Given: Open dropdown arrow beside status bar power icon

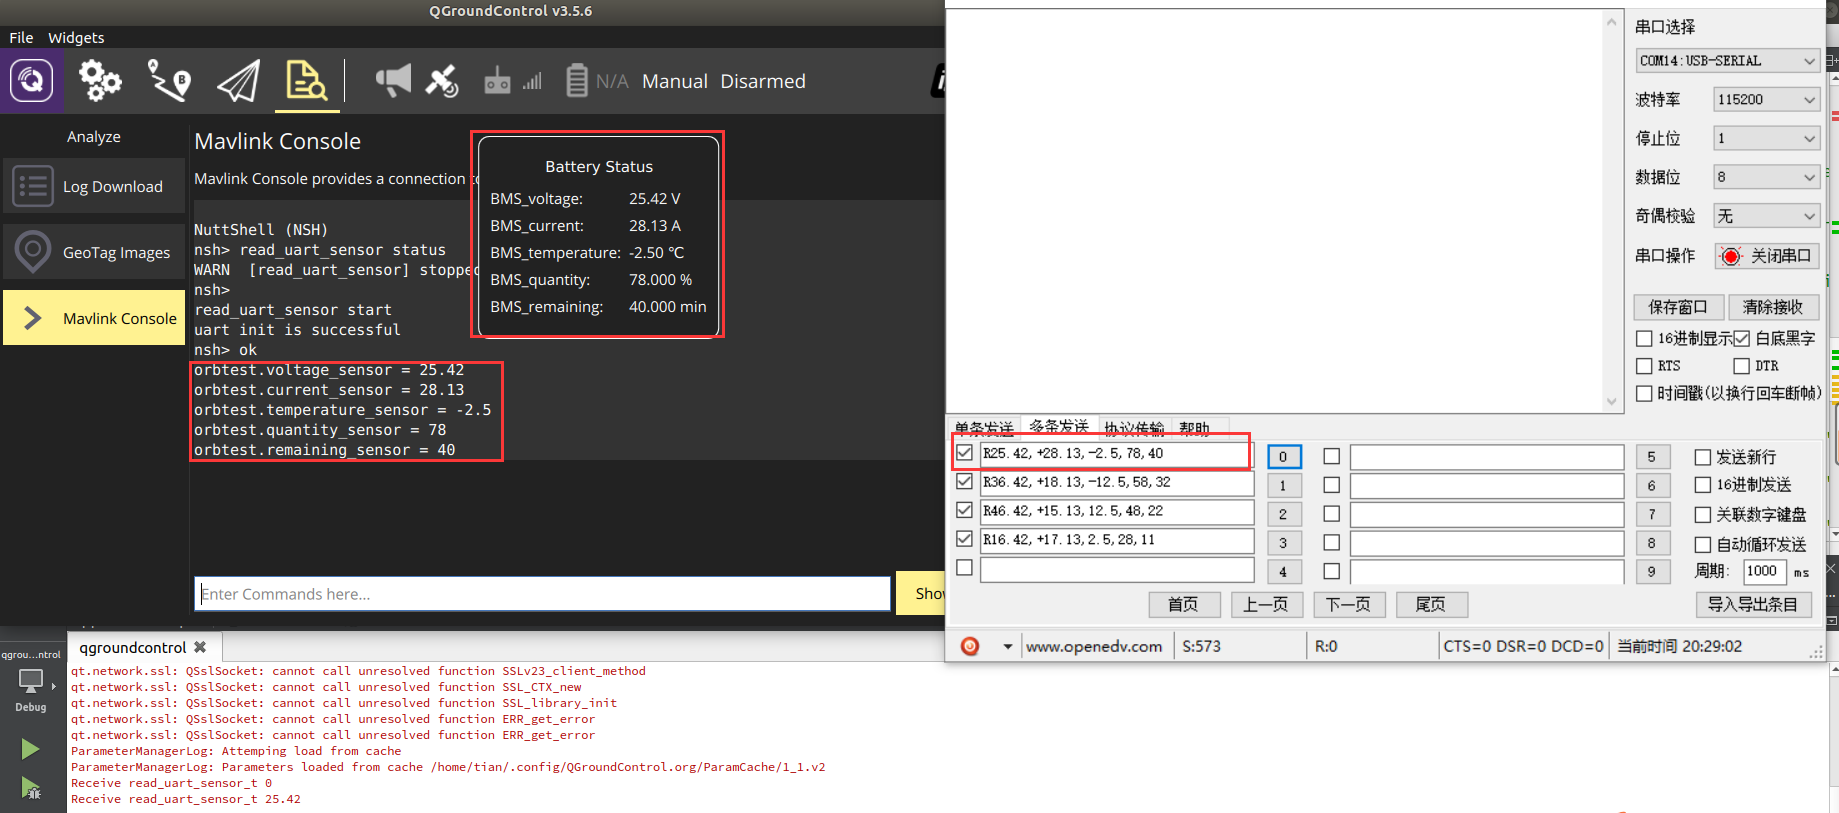Looking at the screenshot, I should pyautogui.click(x=1007, y=647).
